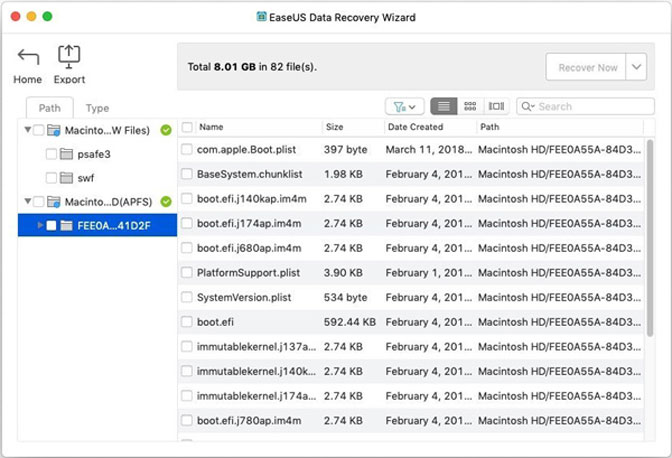Viewport: 672px width, 458px height.
Task: Switch to grid thumbnail view icon
Action: point(470,106)
